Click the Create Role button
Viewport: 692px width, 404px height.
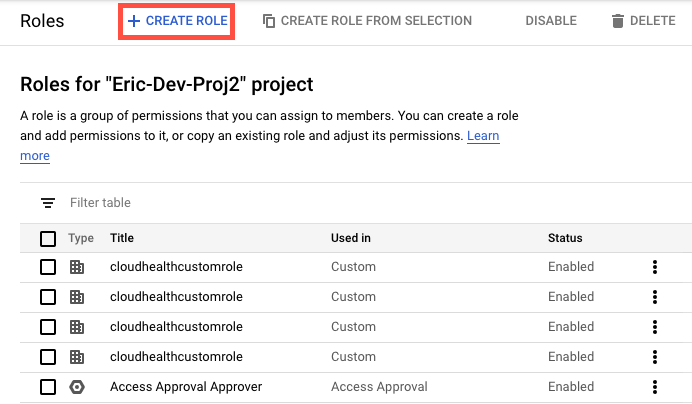click(x=177, y=20)
